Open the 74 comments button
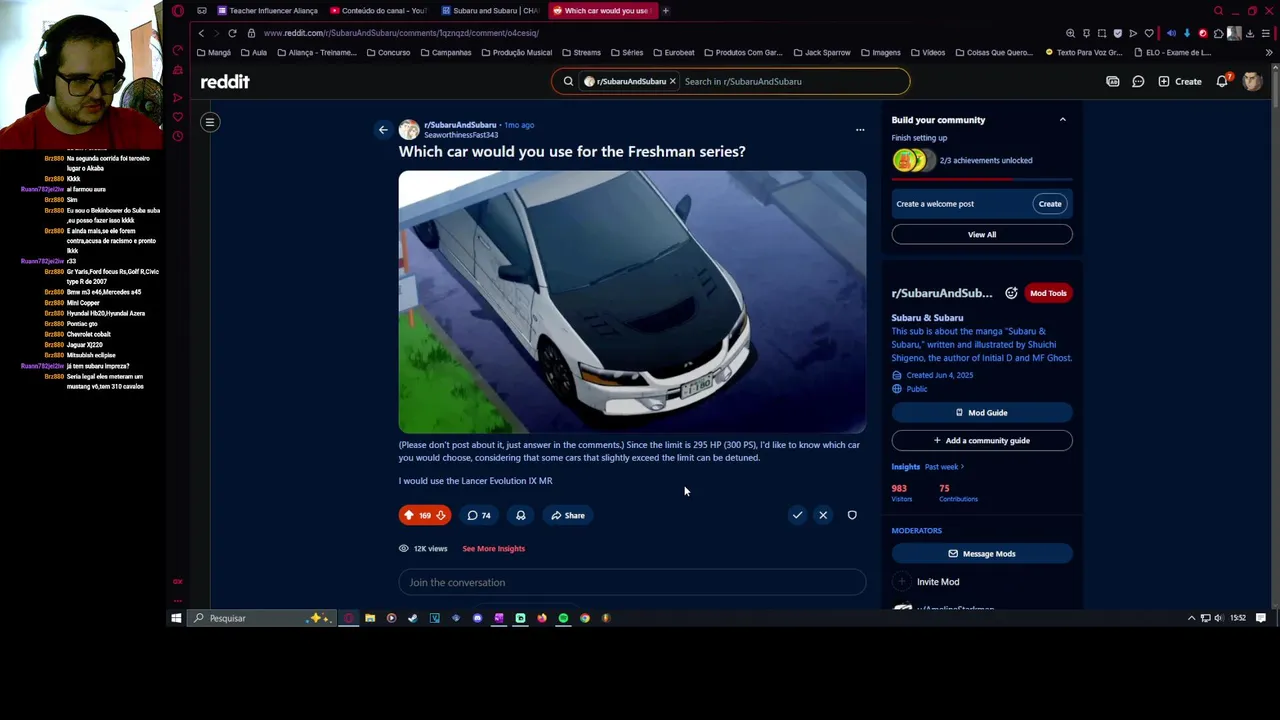Screen dimensions: 1280x720 click(479, 515)
